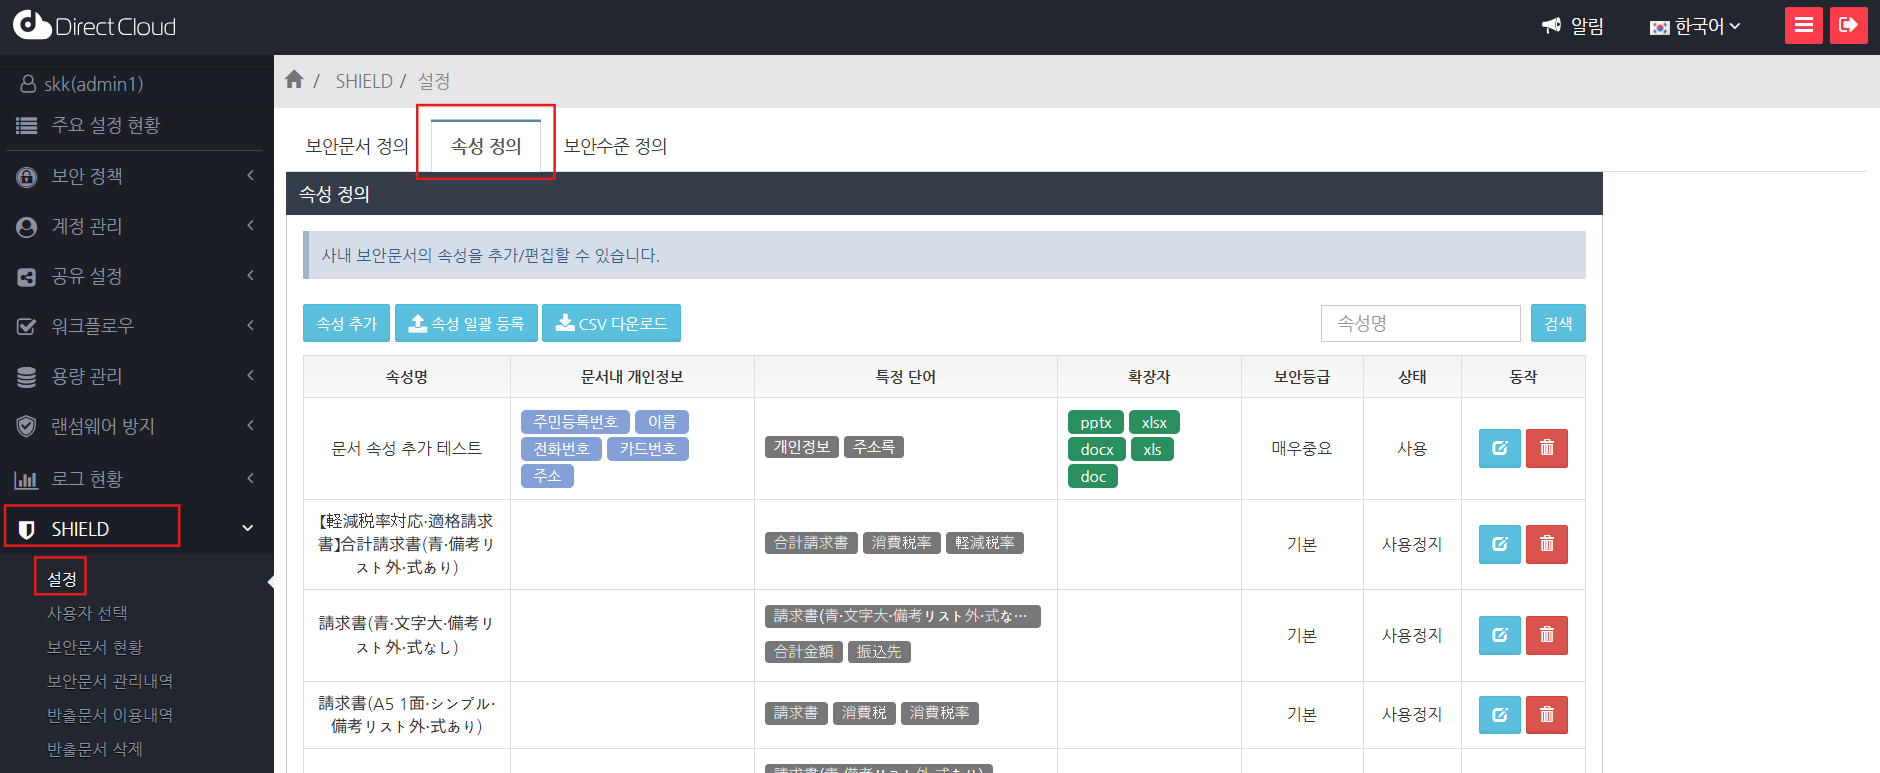Image resolution: width=1880 pixels, height=773 pixels.
Task: Click the docx extension tag
Action: pos(1097,449)
